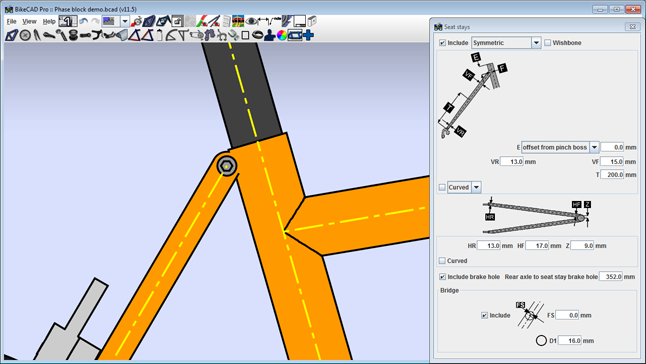Click the D1 16.0 mm field
The width and height of the screenshot is (646, 364).
pos(570,341)
